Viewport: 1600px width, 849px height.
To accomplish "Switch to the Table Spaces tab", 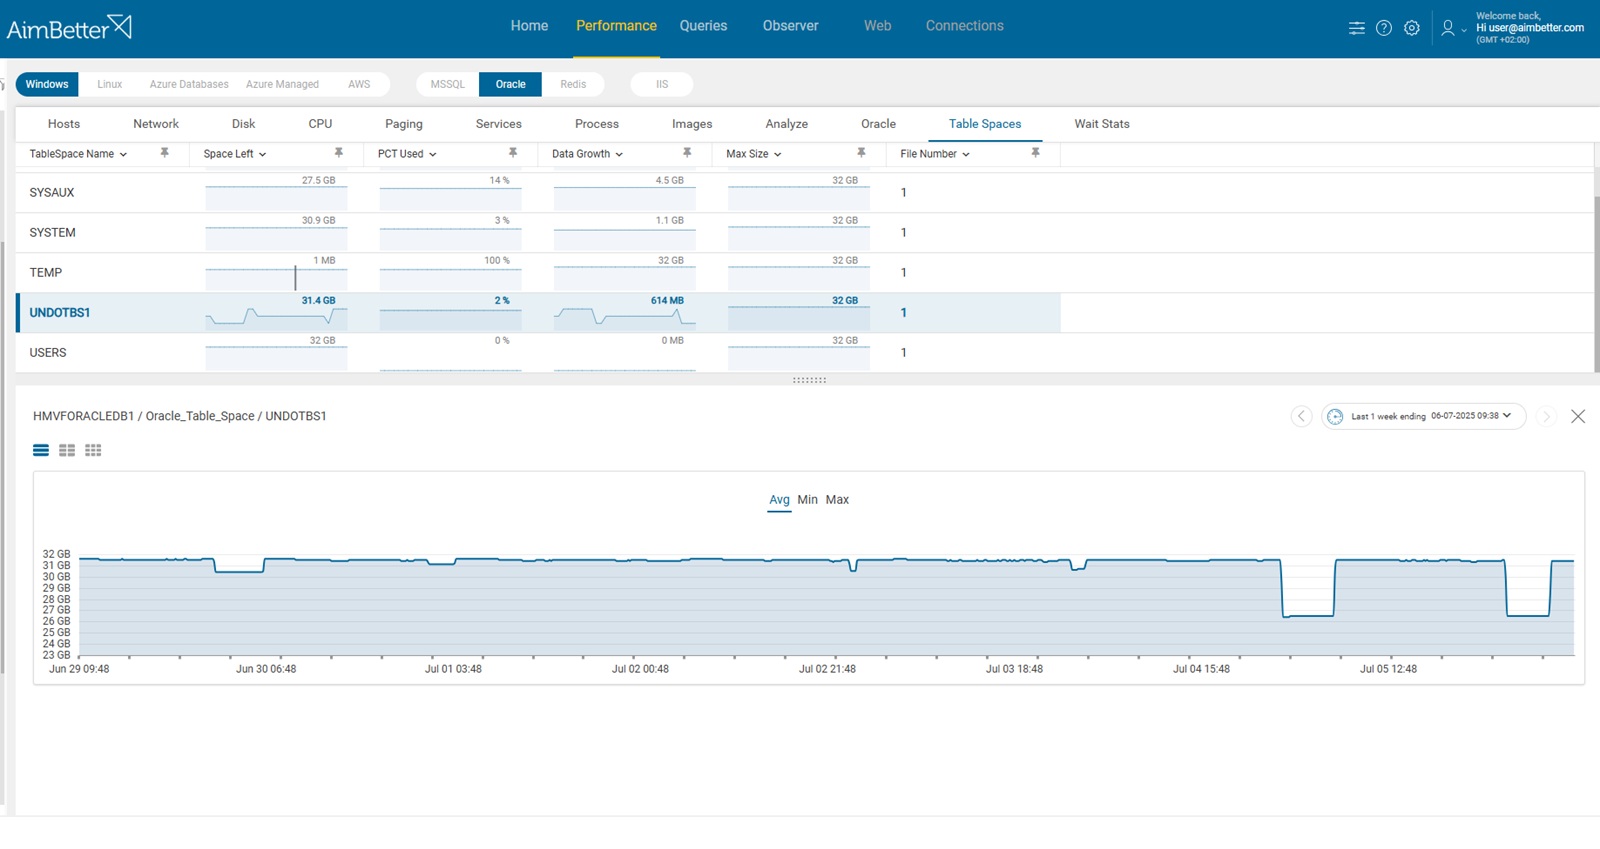I will coord(985,124).
